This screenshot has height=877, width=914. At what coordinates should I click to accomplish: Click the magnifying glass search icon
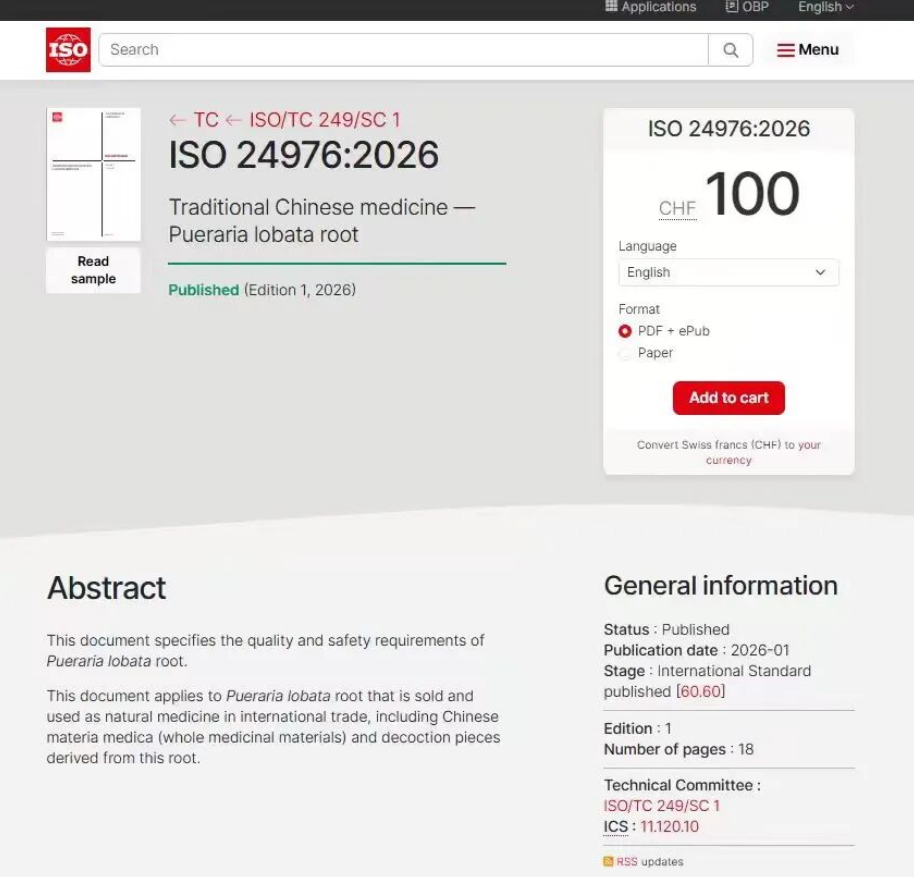click(731, 50)
